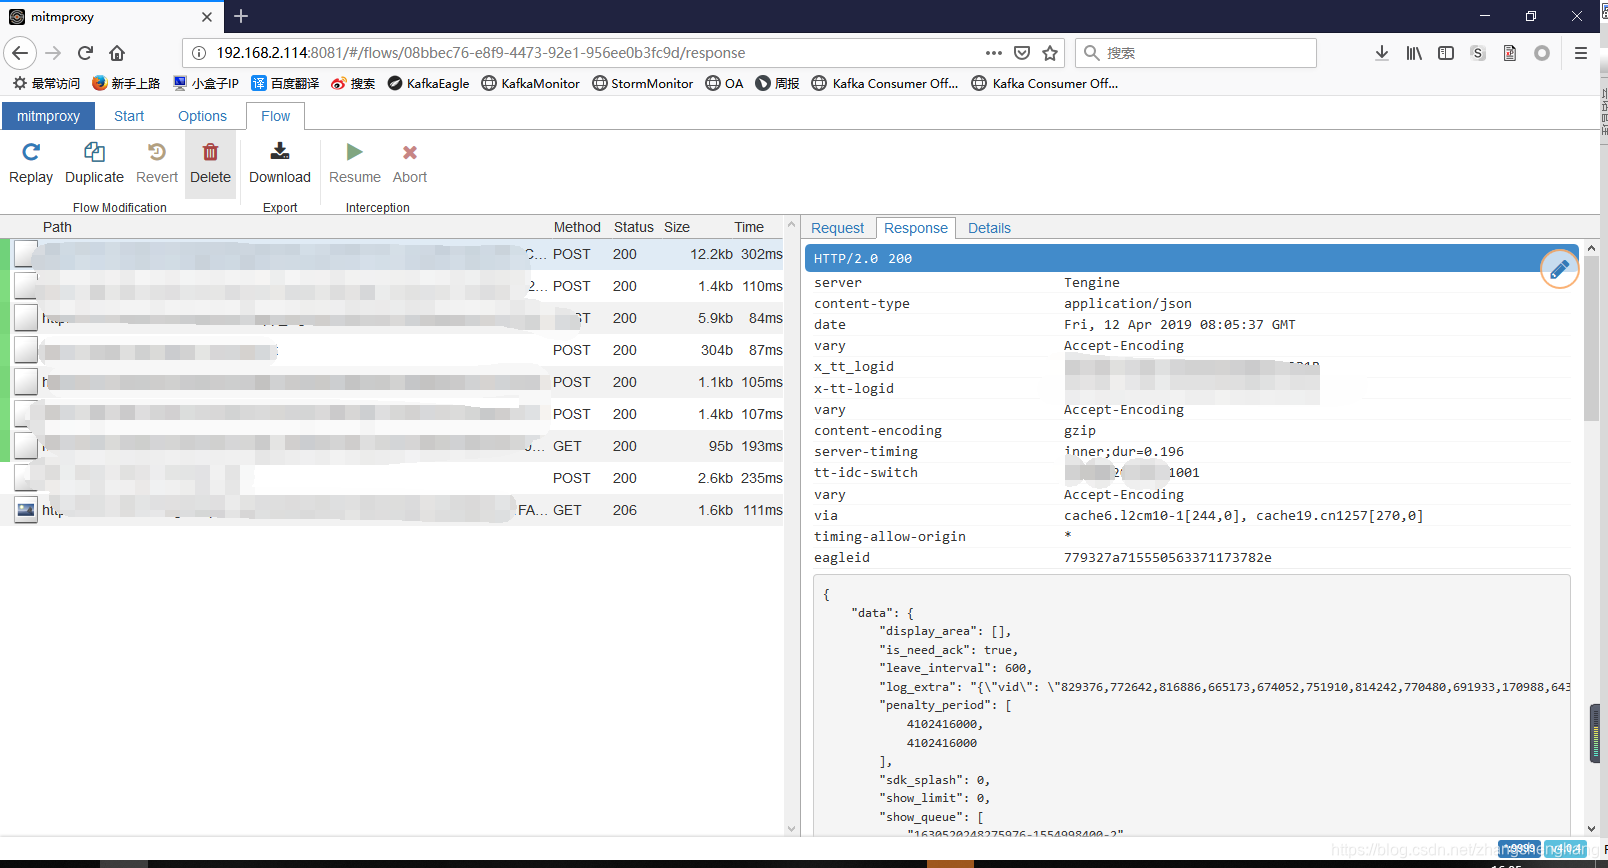Select the Flow tab

click(x=275, y=116)
